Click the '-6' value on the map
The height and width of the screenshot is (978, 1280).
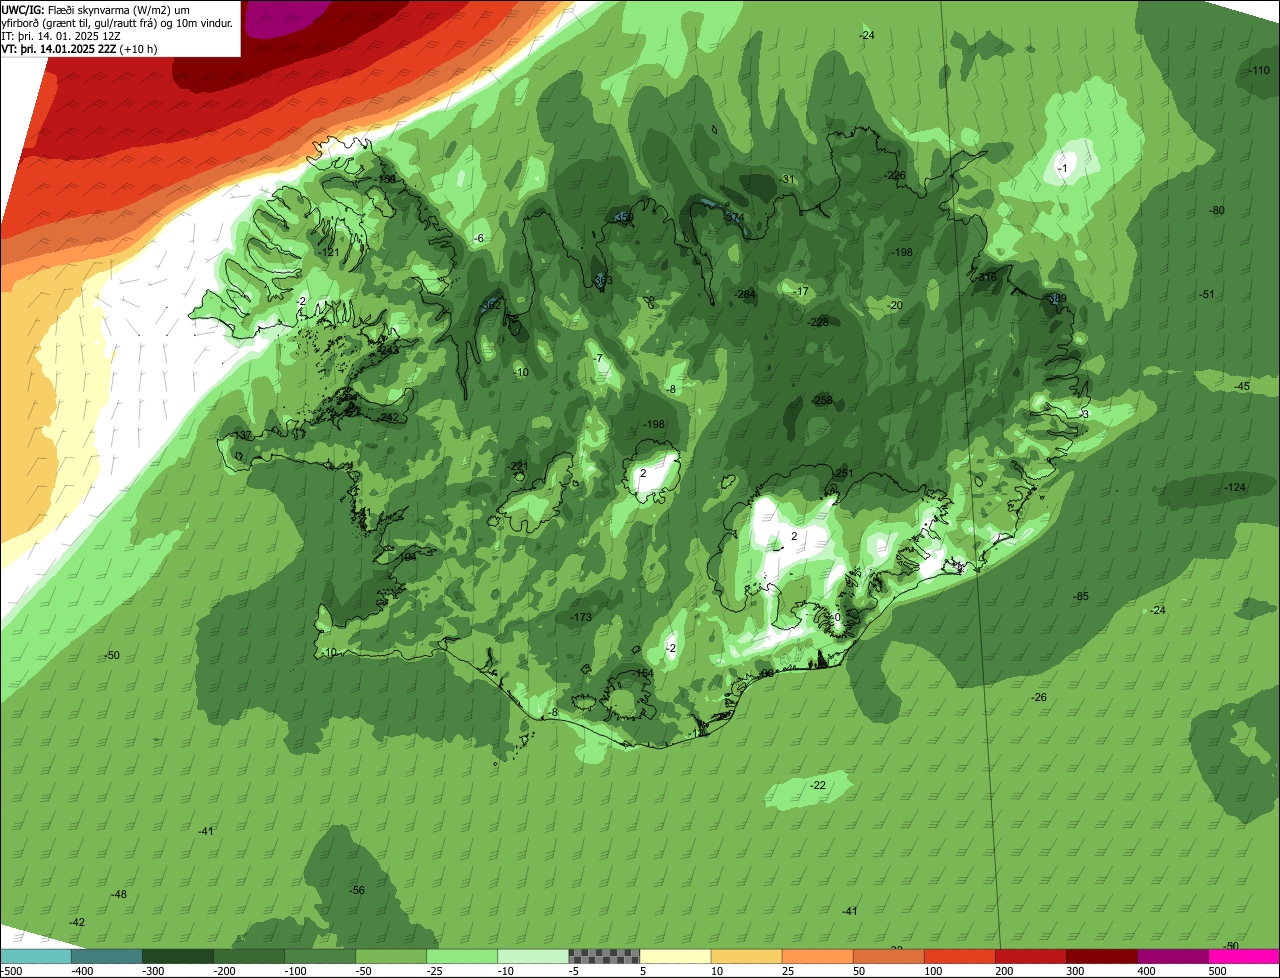tap(479, 239)
